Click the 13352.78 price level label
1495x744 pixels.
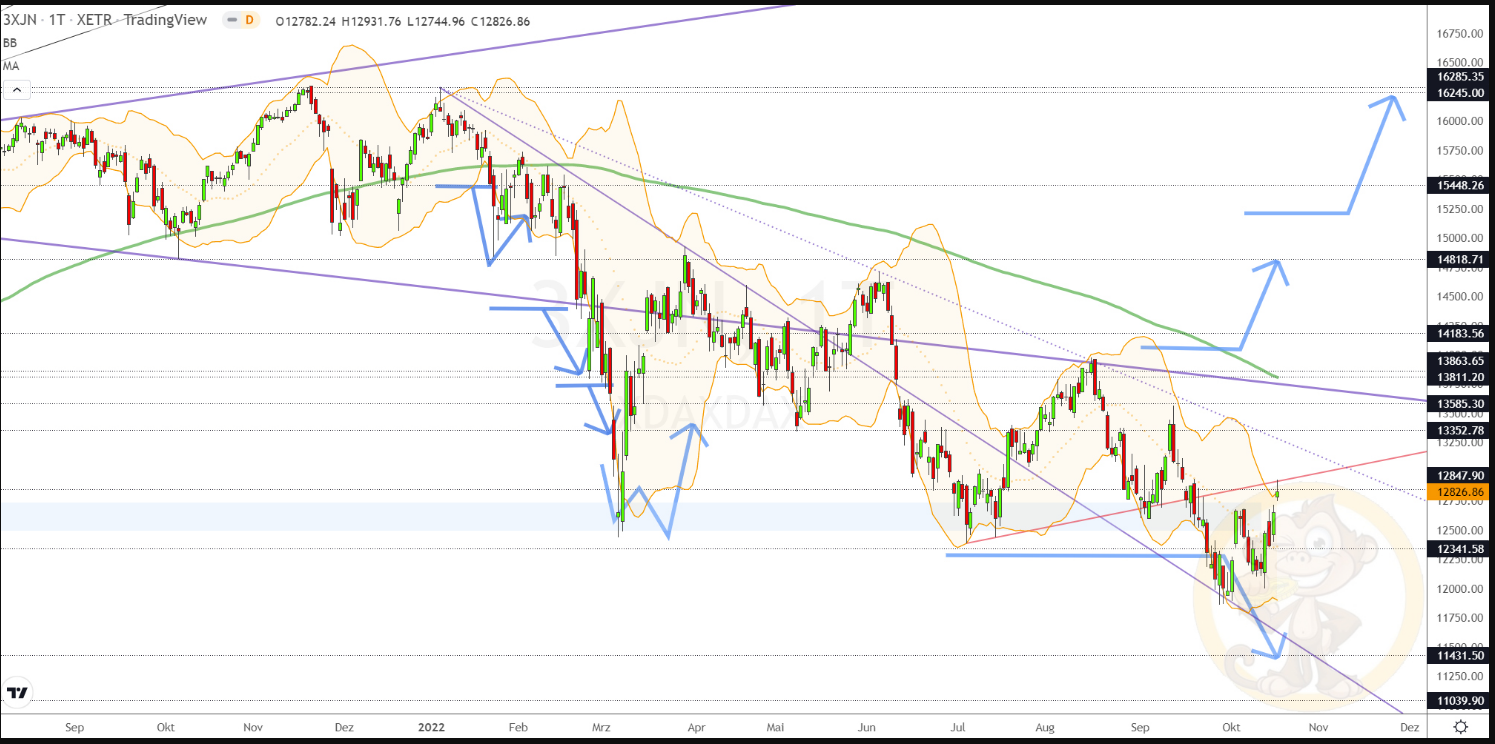(x=1460, y=430)
